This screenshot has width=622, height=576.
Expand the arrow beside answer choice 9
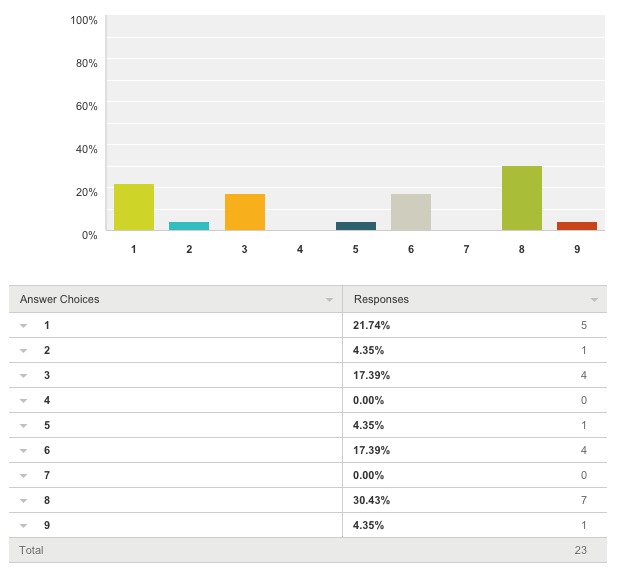(x=23, y=526)
